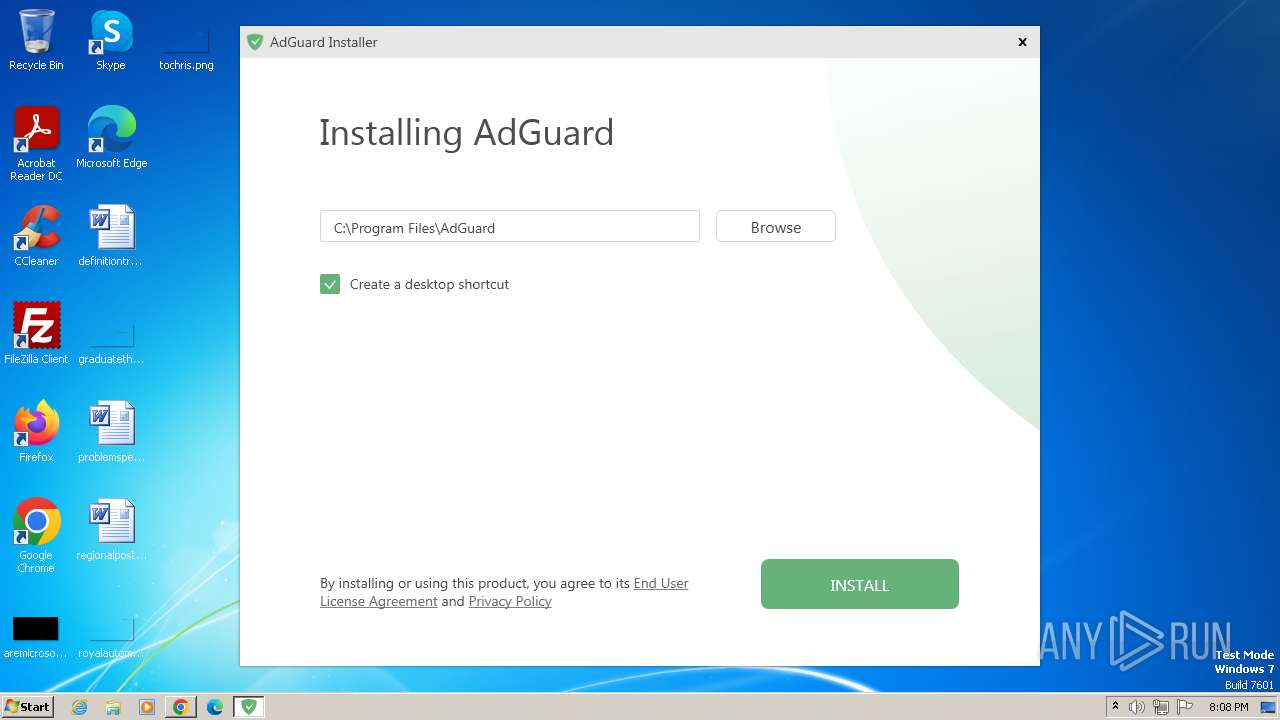Select the aremicroso... desktop file
Image resolution: width=1280 pixels, height=720 pixels.
click(x=36, y=636)
